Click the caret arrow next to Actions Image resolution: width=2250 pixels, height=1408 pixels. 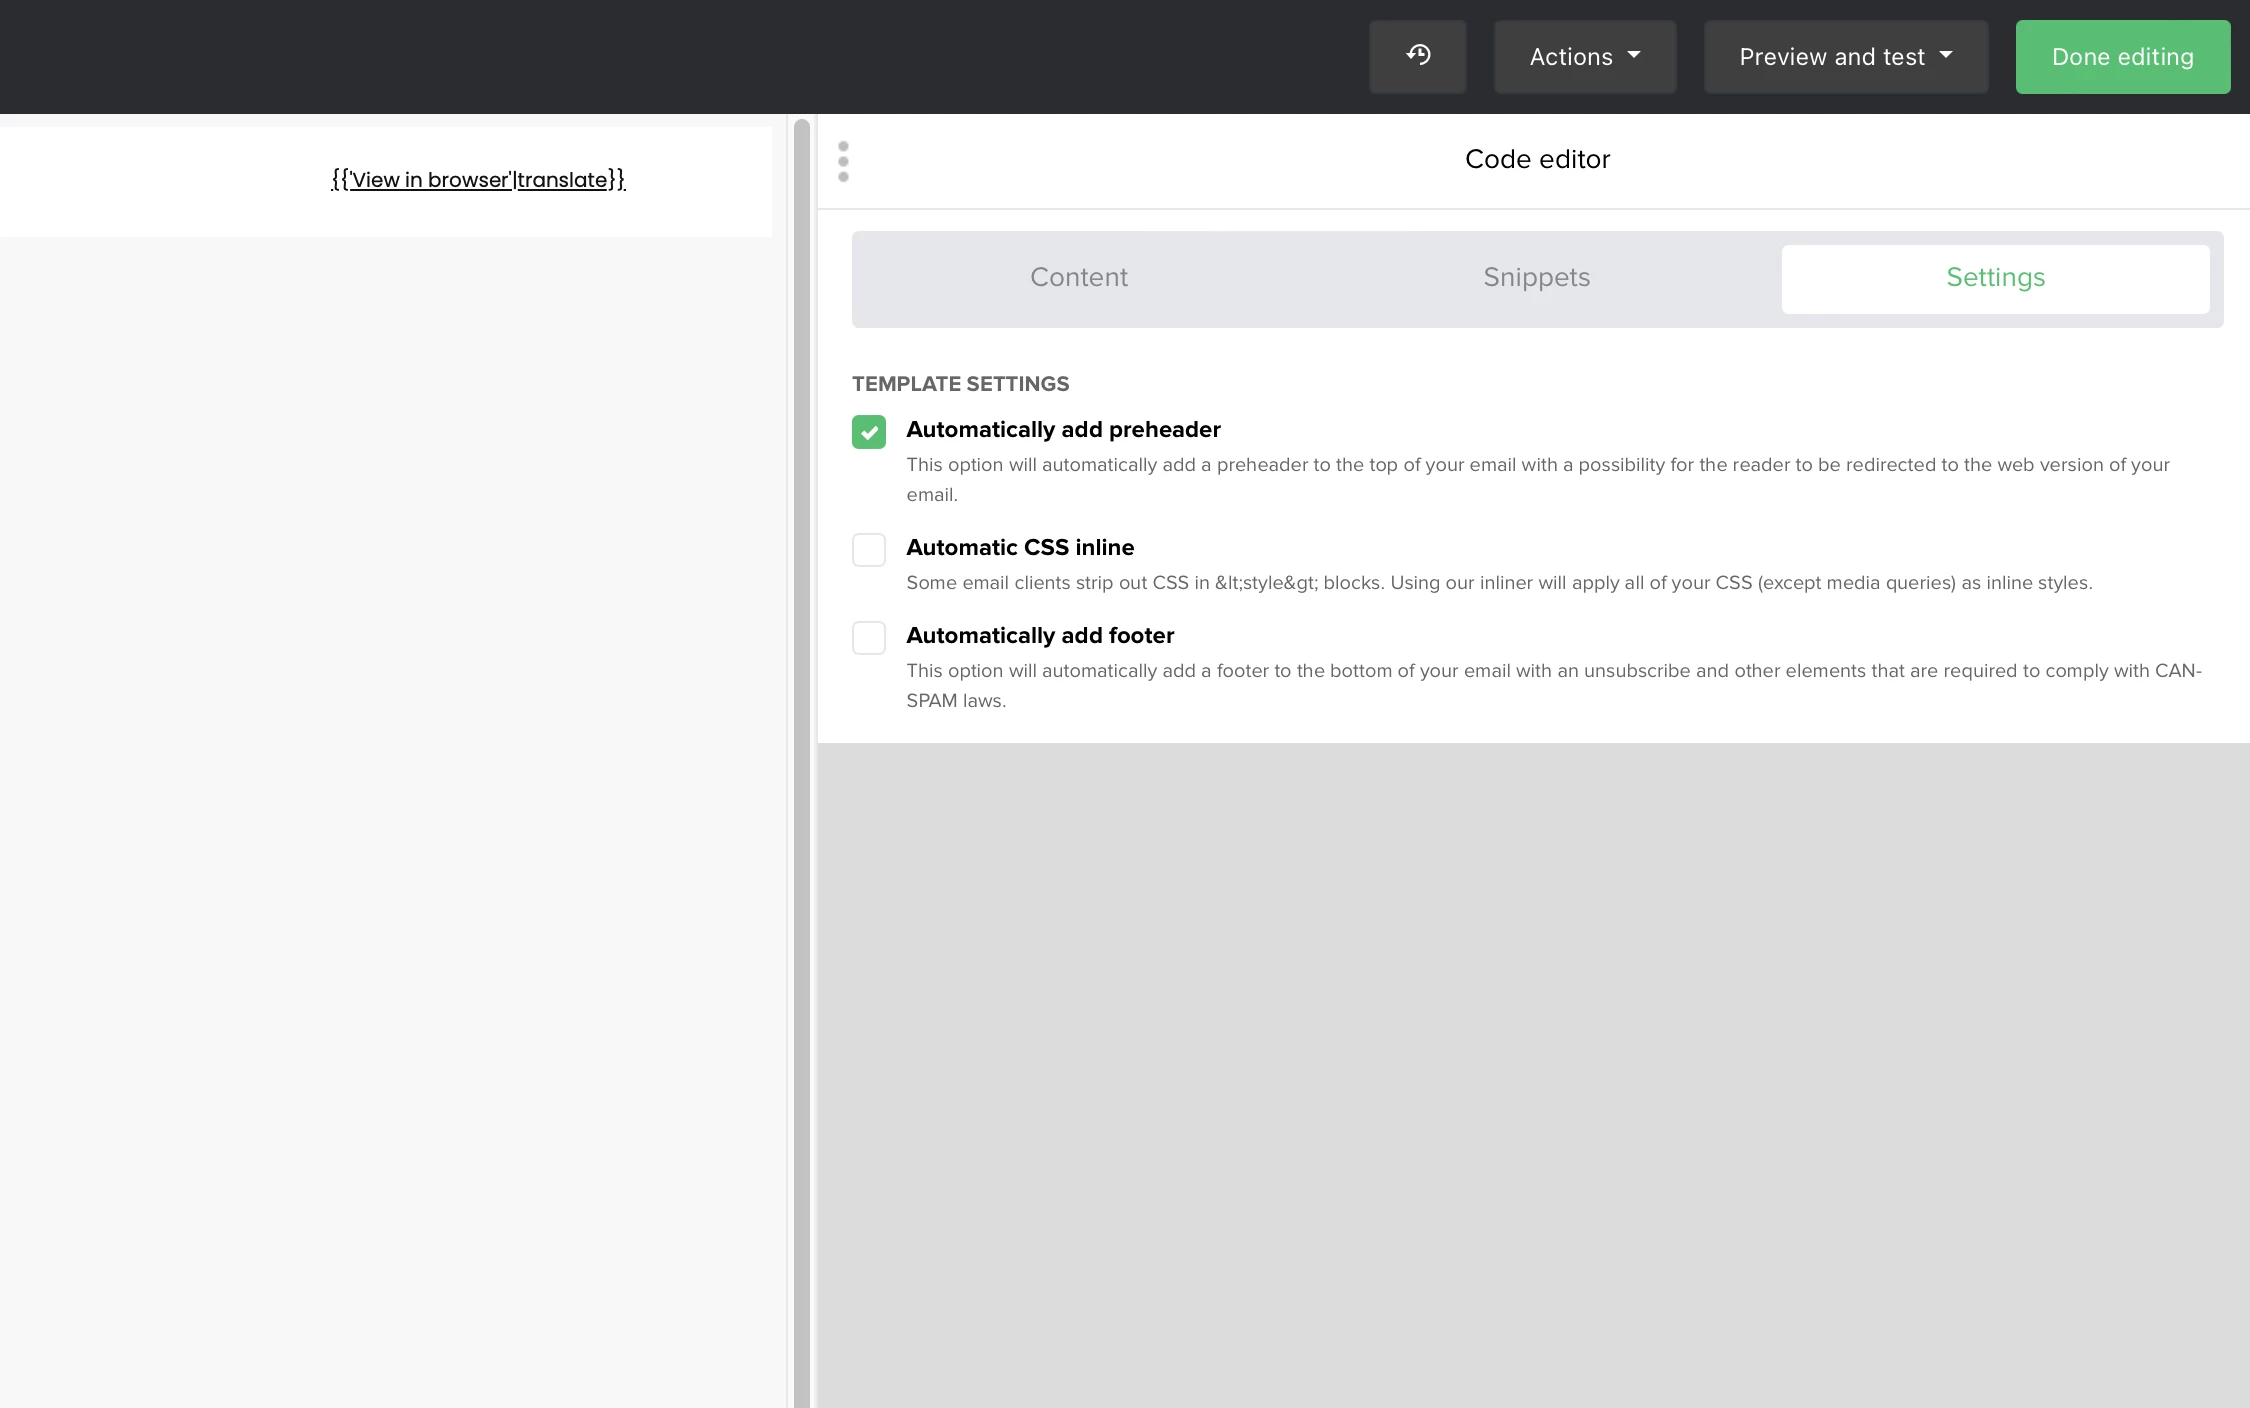point(1634,56)
